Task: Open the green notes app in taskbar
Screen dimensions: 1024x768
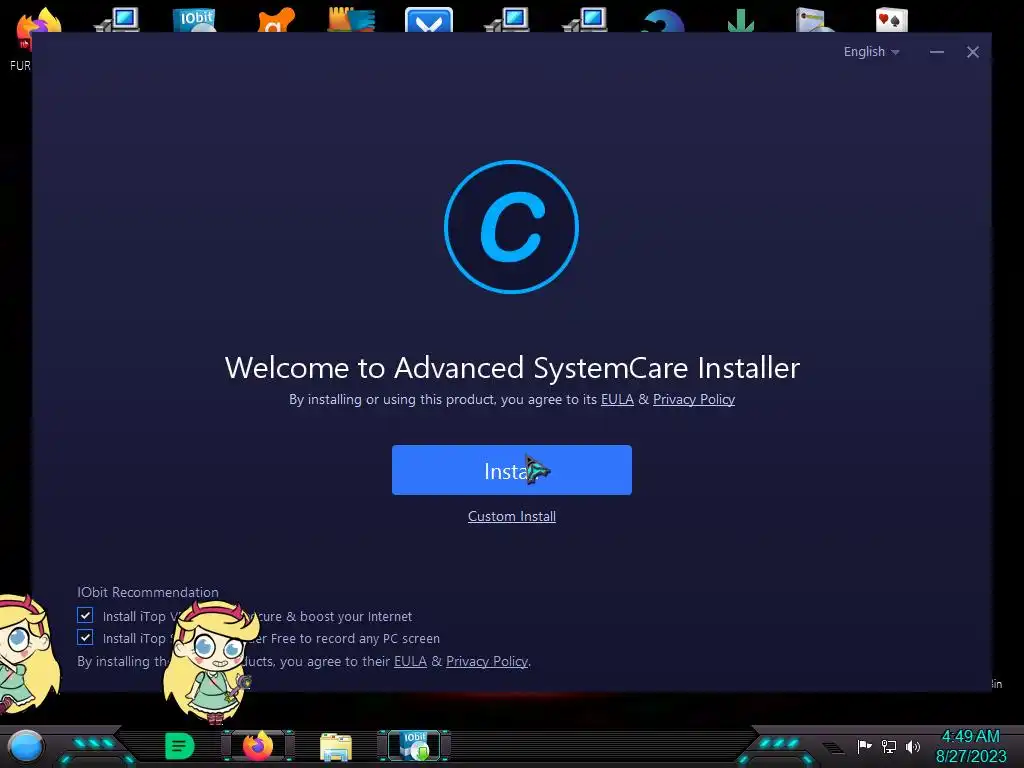Action: tap(180, 746)
